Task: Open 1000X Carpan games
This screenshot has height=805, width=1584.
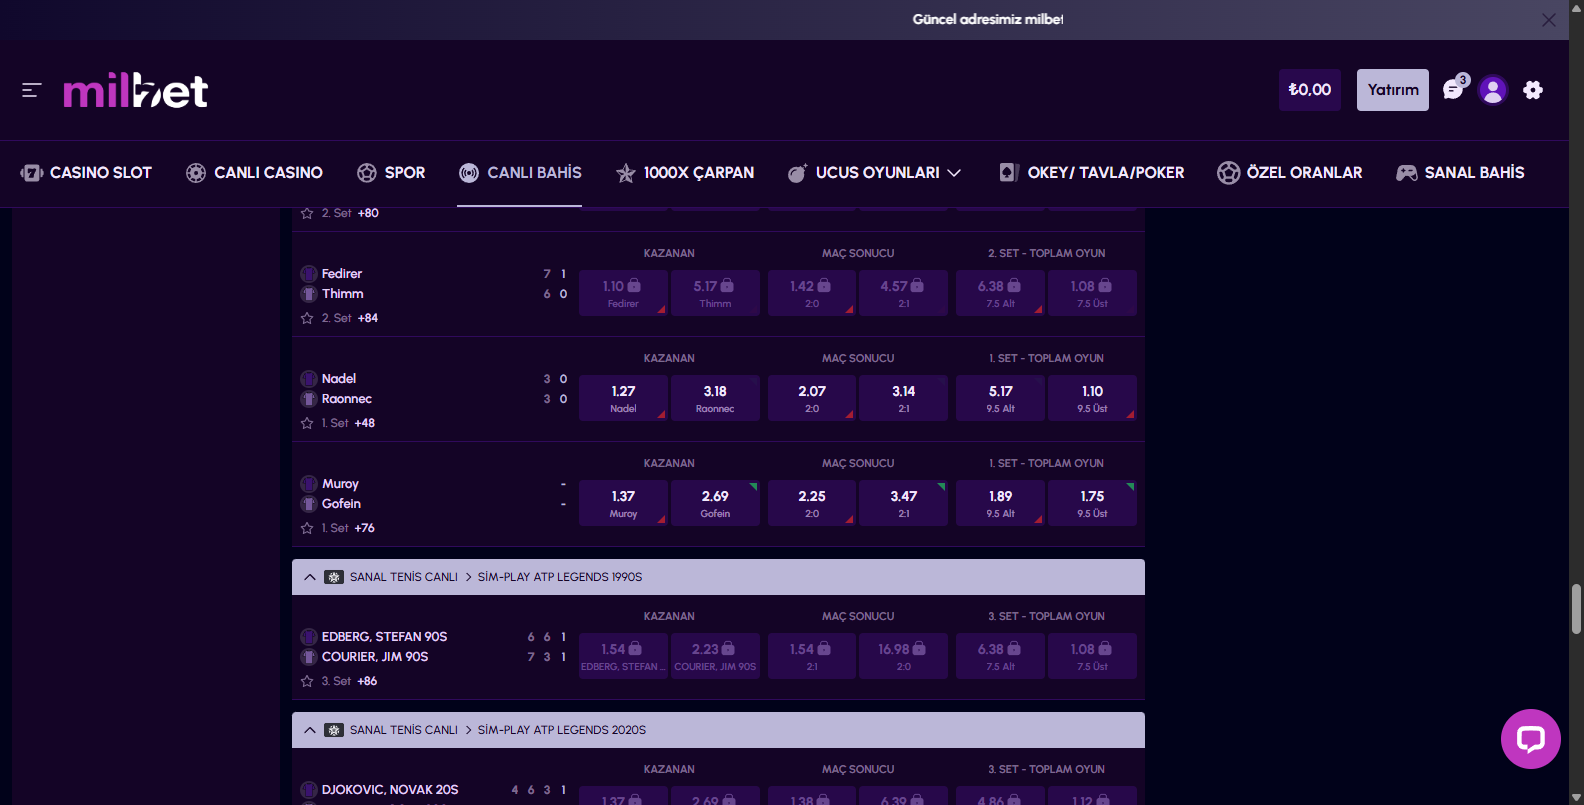Action: pyautogui.click(x=685, y=173)
